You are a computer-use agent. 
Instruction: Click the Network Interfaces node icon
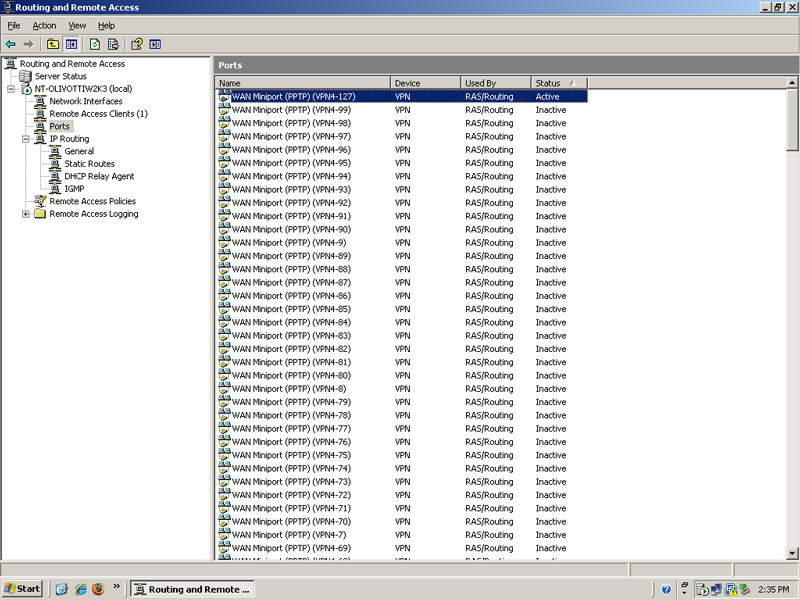[x=40, y=101]
